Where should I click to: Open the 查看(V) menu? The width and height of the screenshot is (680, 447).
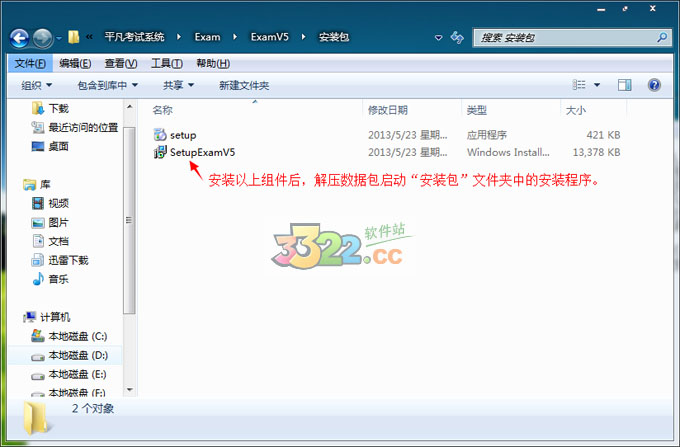[x=121, y=64]
